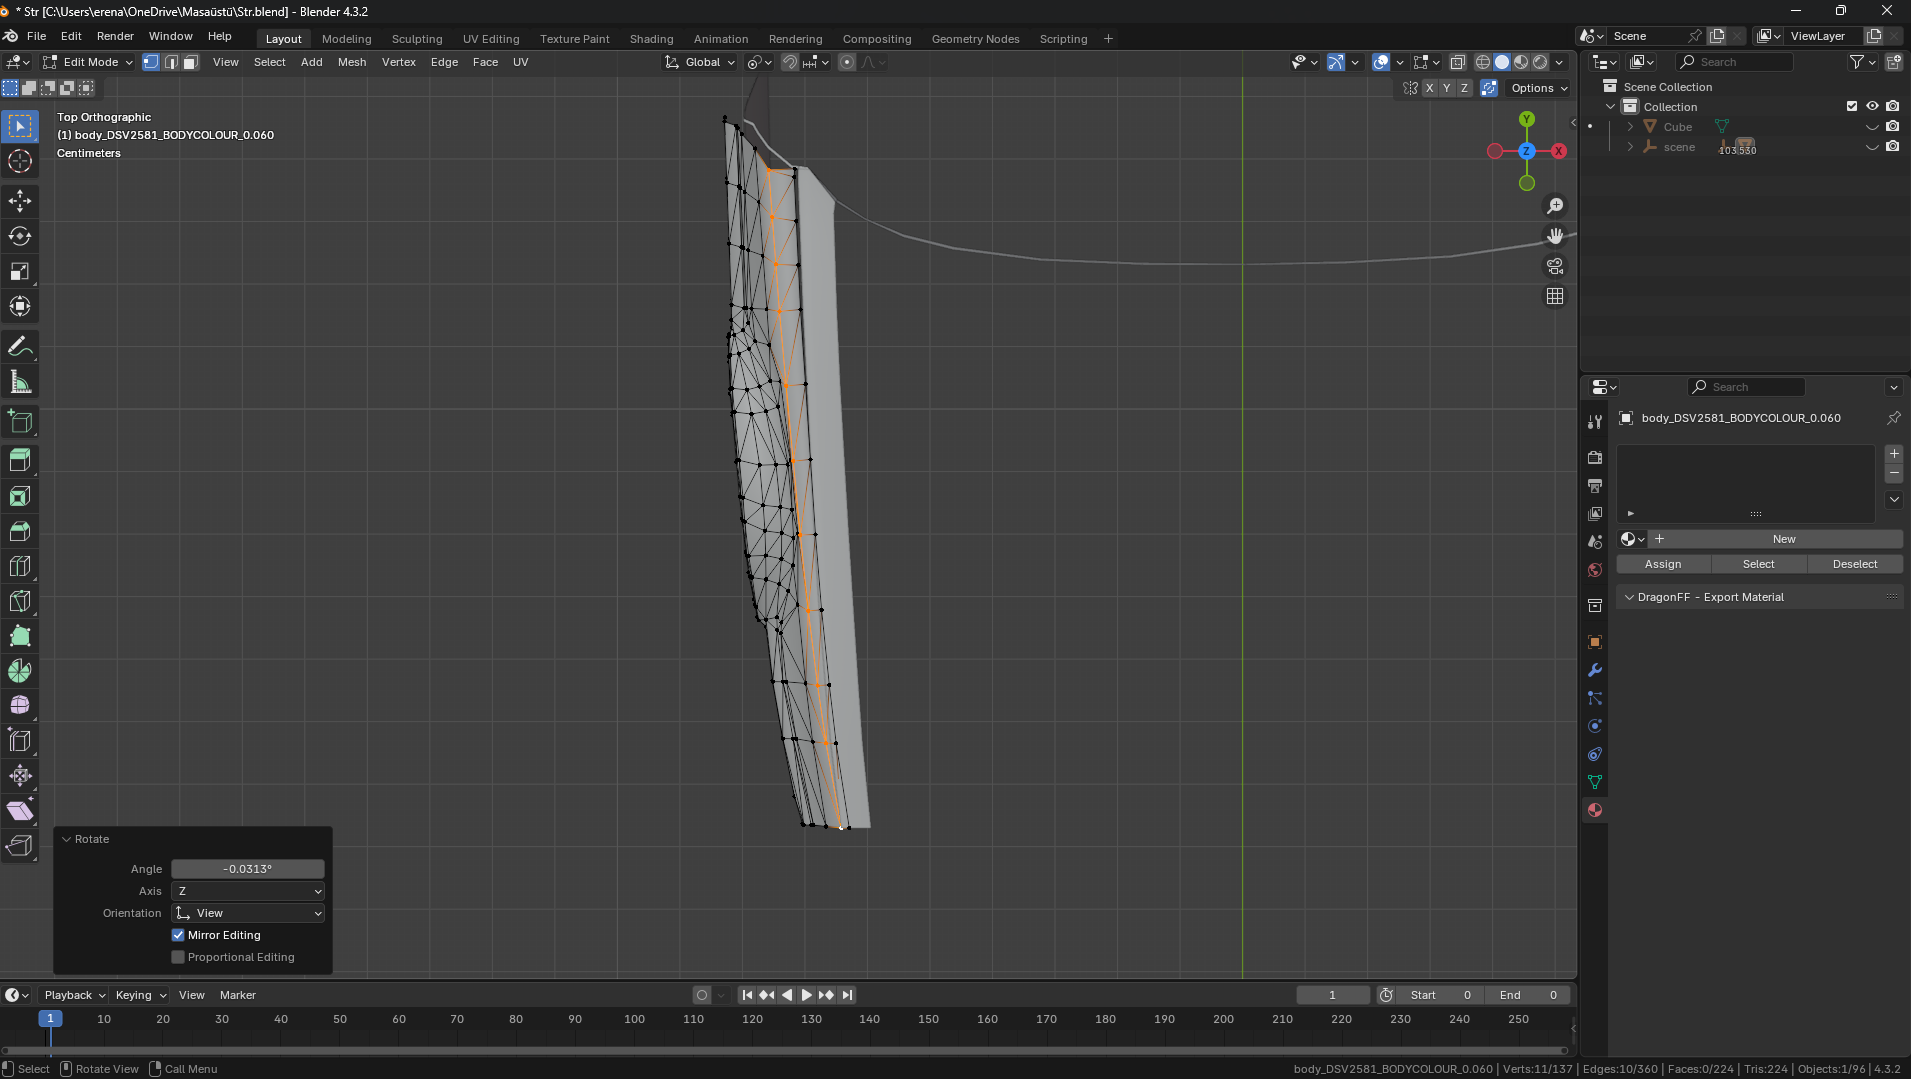Open the World properties tab
The height and width of the screenshot is (1079, 1911).
1595,570
